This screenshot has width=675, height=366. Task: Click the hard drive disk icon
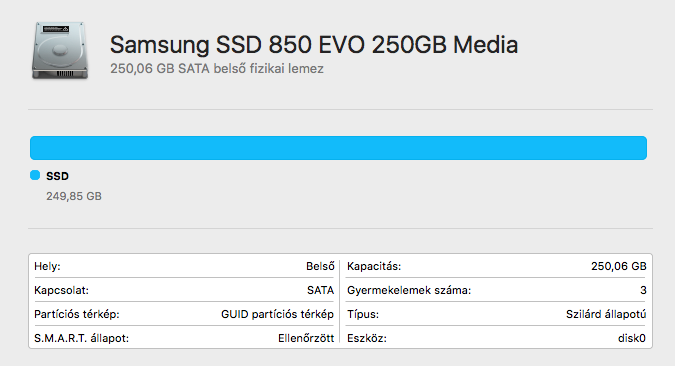coord(60,51)
